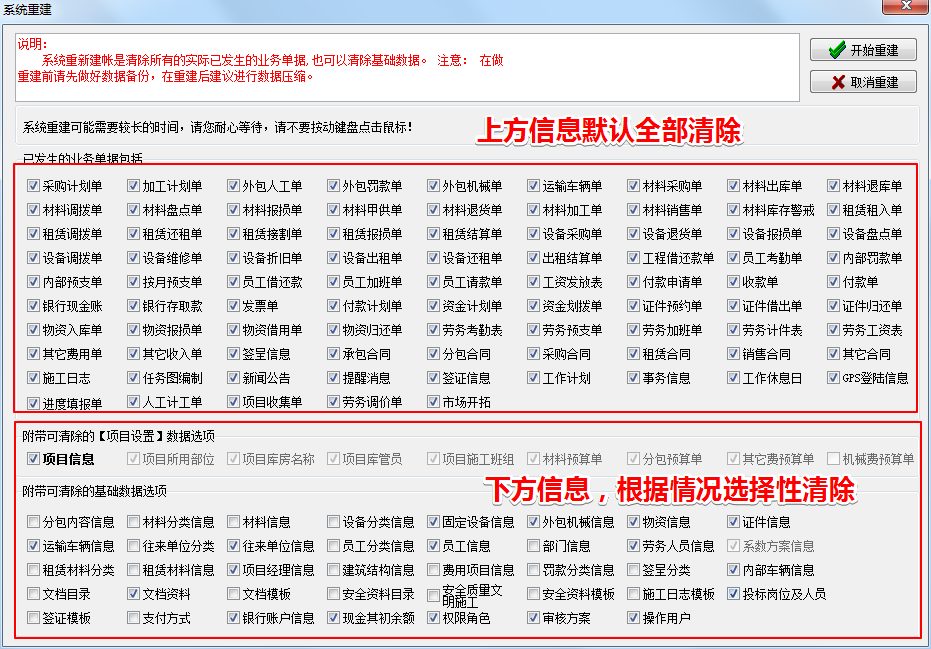Toggle the 材料退库单 checkbox

tap(834, 186)
